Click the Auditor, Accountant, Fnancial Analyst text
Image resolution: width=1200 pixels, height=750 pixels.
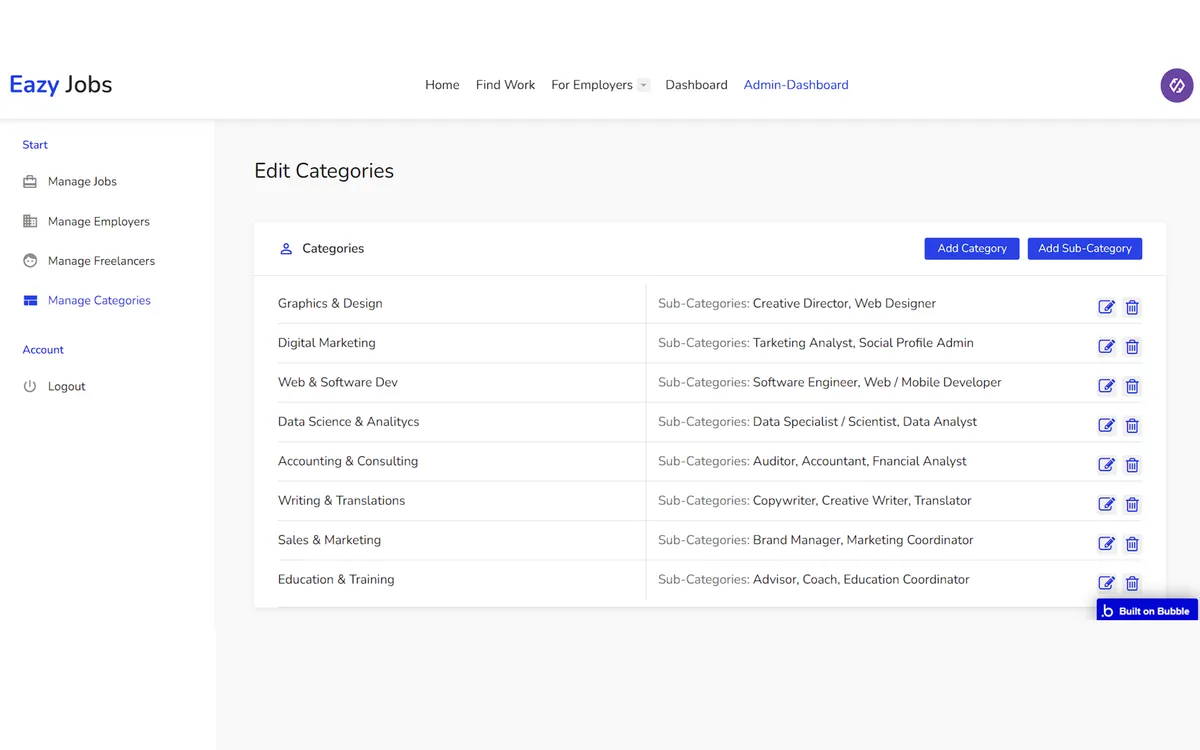(860, 461)
